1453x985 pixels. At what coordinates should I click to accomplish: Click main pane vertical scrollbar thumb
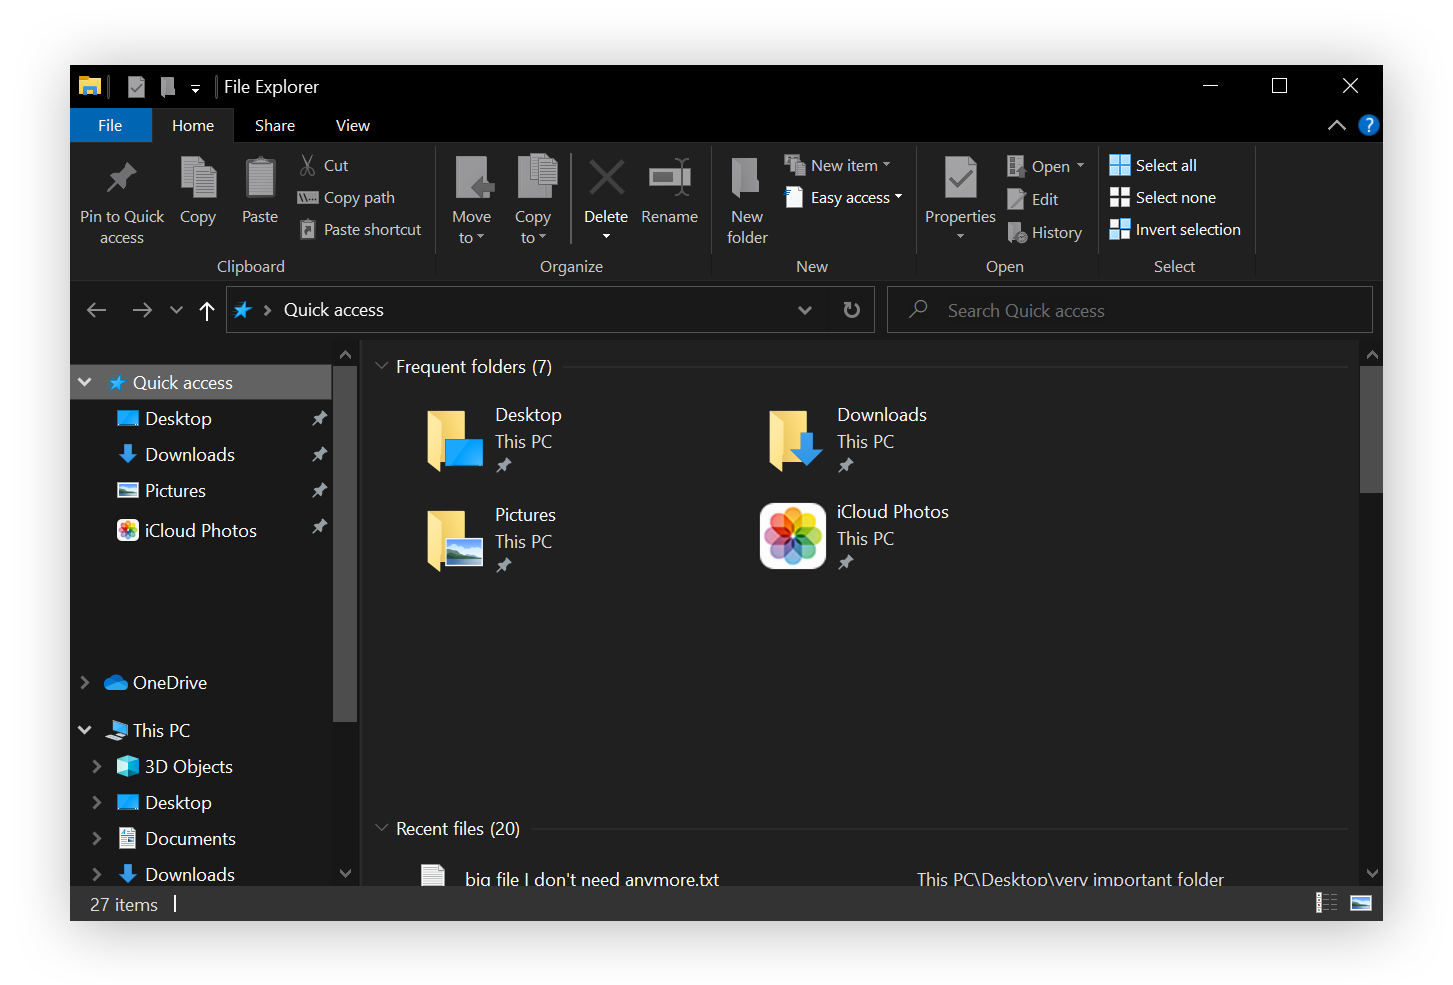[x=1372, y=428]
